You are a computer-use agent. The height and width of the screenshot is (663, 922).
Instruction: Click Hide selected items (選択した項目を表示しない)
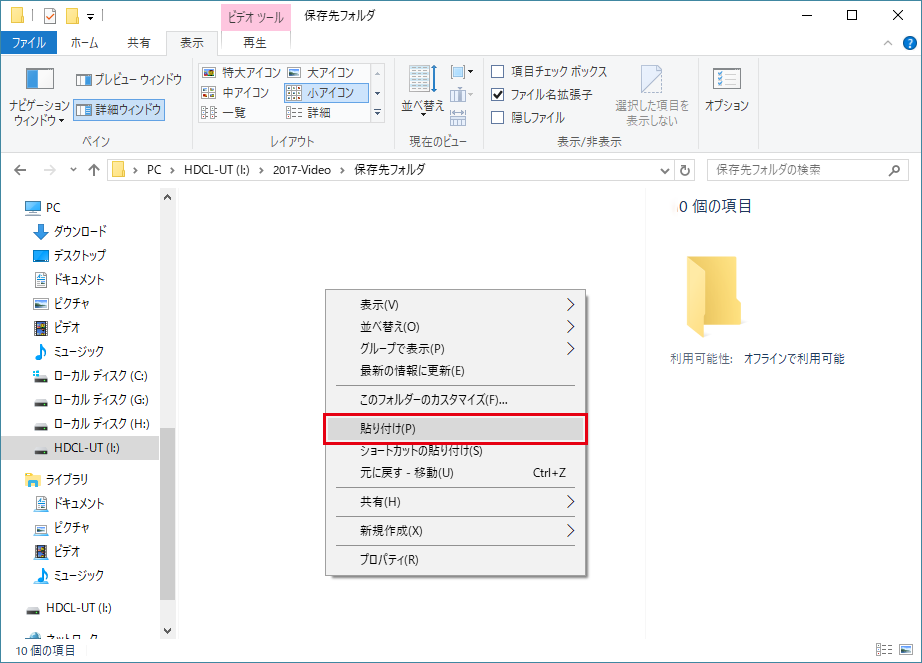[652, 96]
